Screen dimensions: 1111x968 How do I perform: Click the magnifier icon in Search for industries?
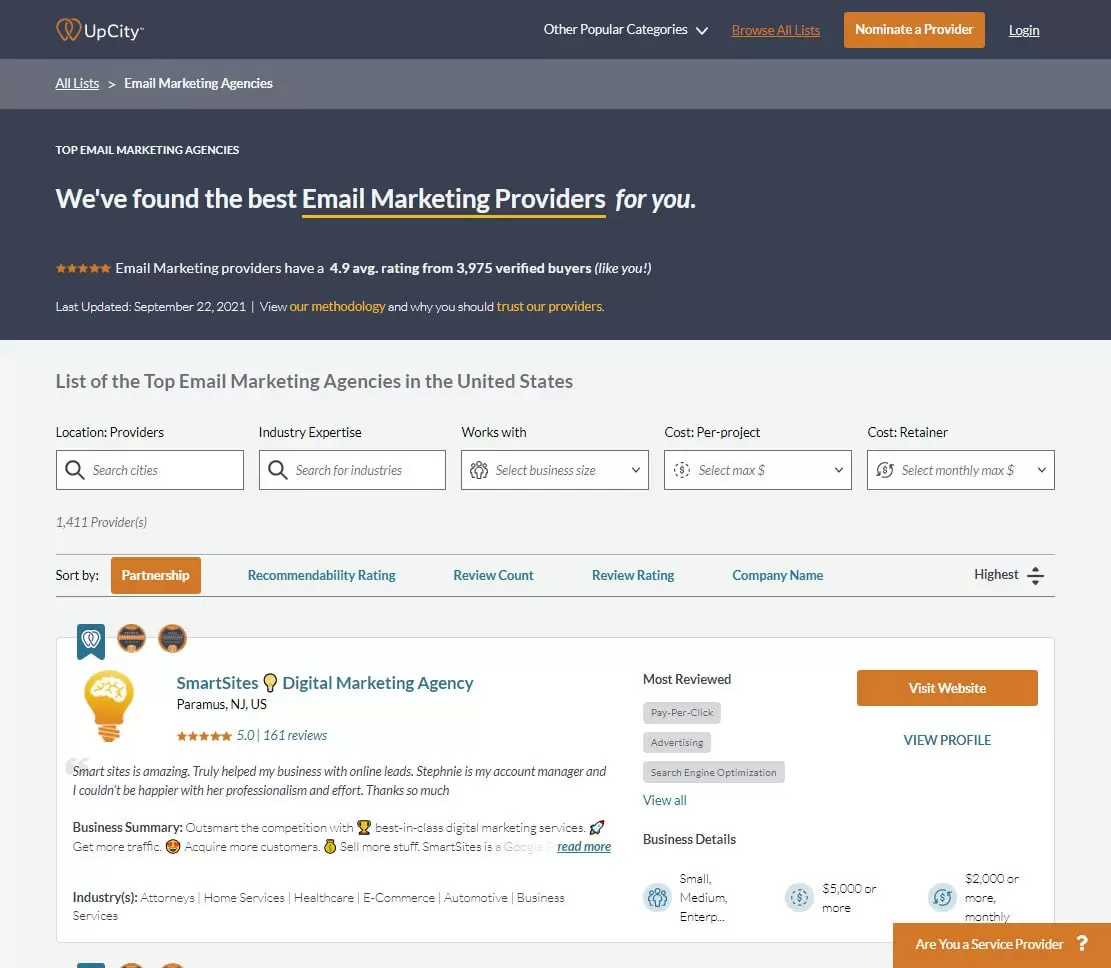pyautogui.click(x=278, y=470)
